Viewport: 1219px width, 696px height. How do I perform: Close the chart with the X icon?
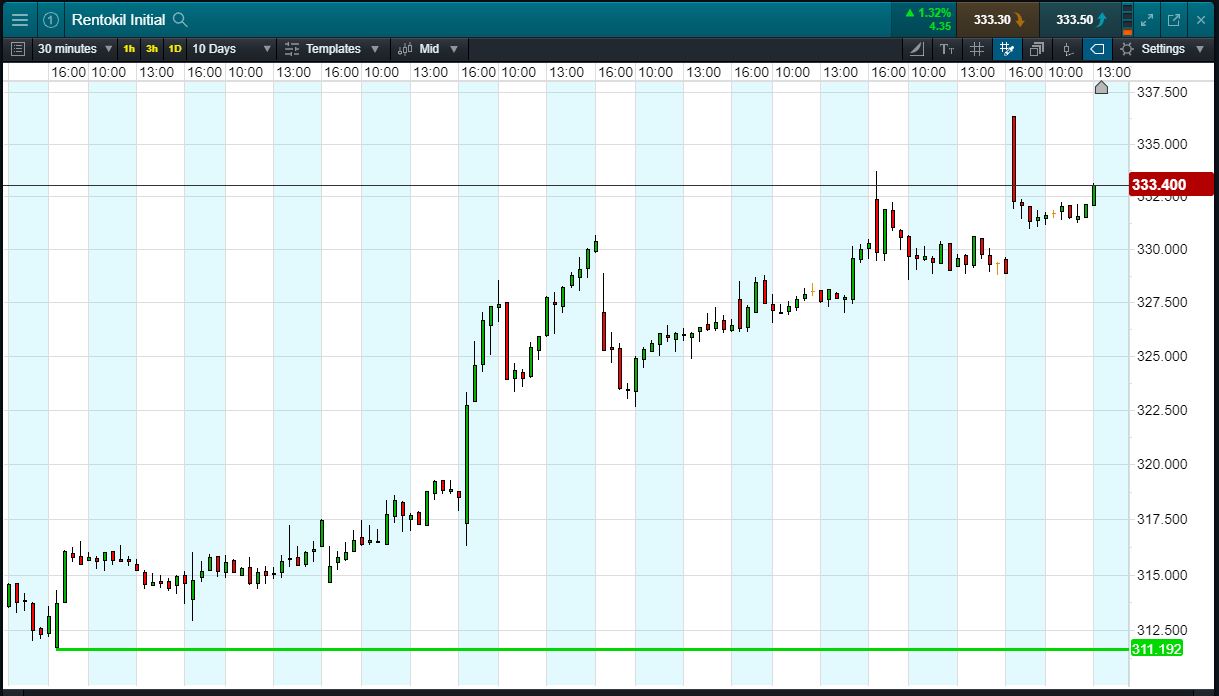coord(1201,19)
